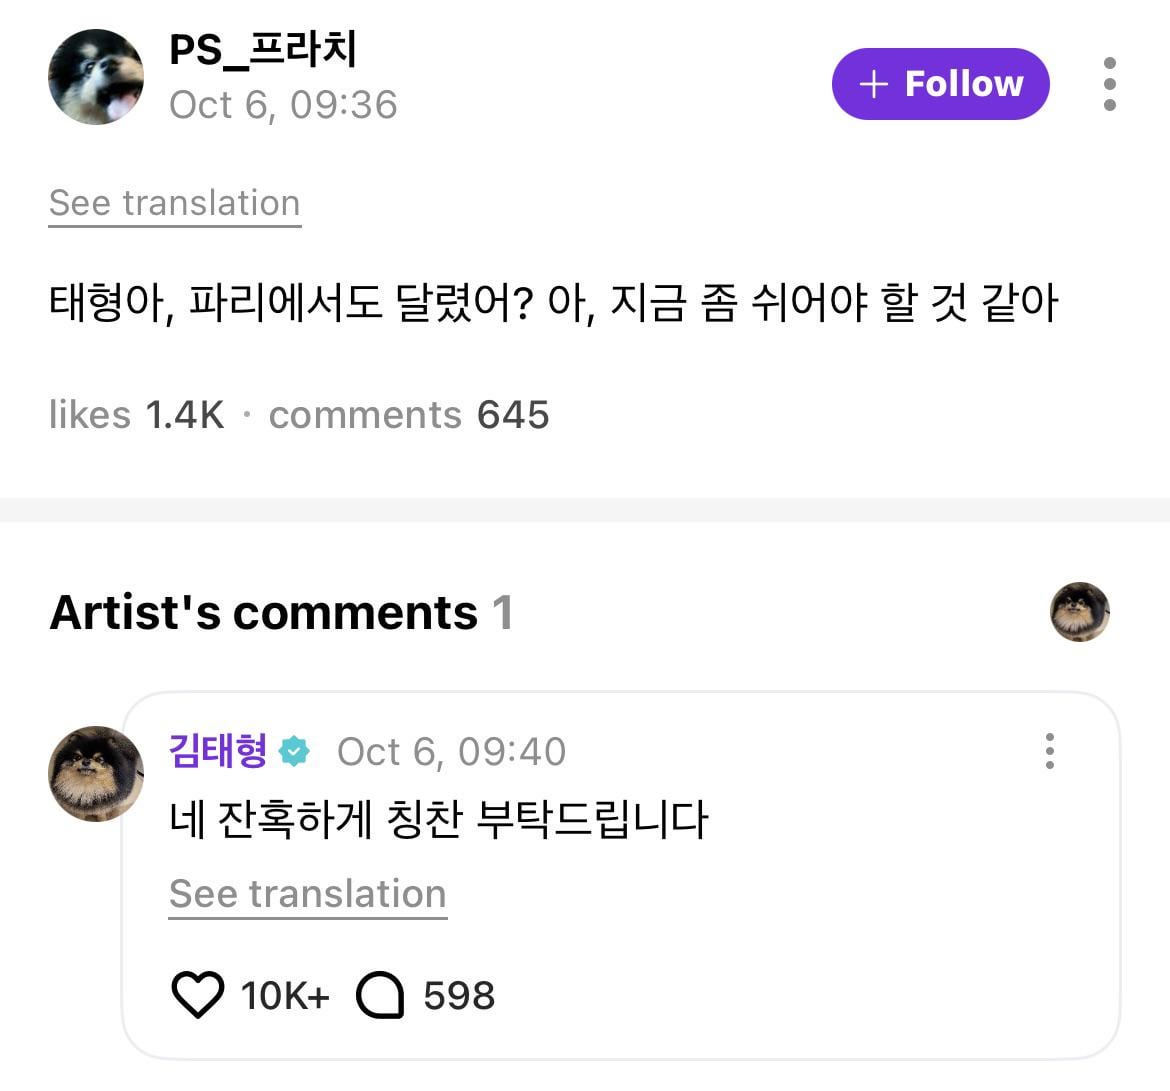Image resolution: width=1170 pixels, height=1091 pixels.
Task: Click the small artist avatar beside Artist's comments
Action: click(1079, 612)
